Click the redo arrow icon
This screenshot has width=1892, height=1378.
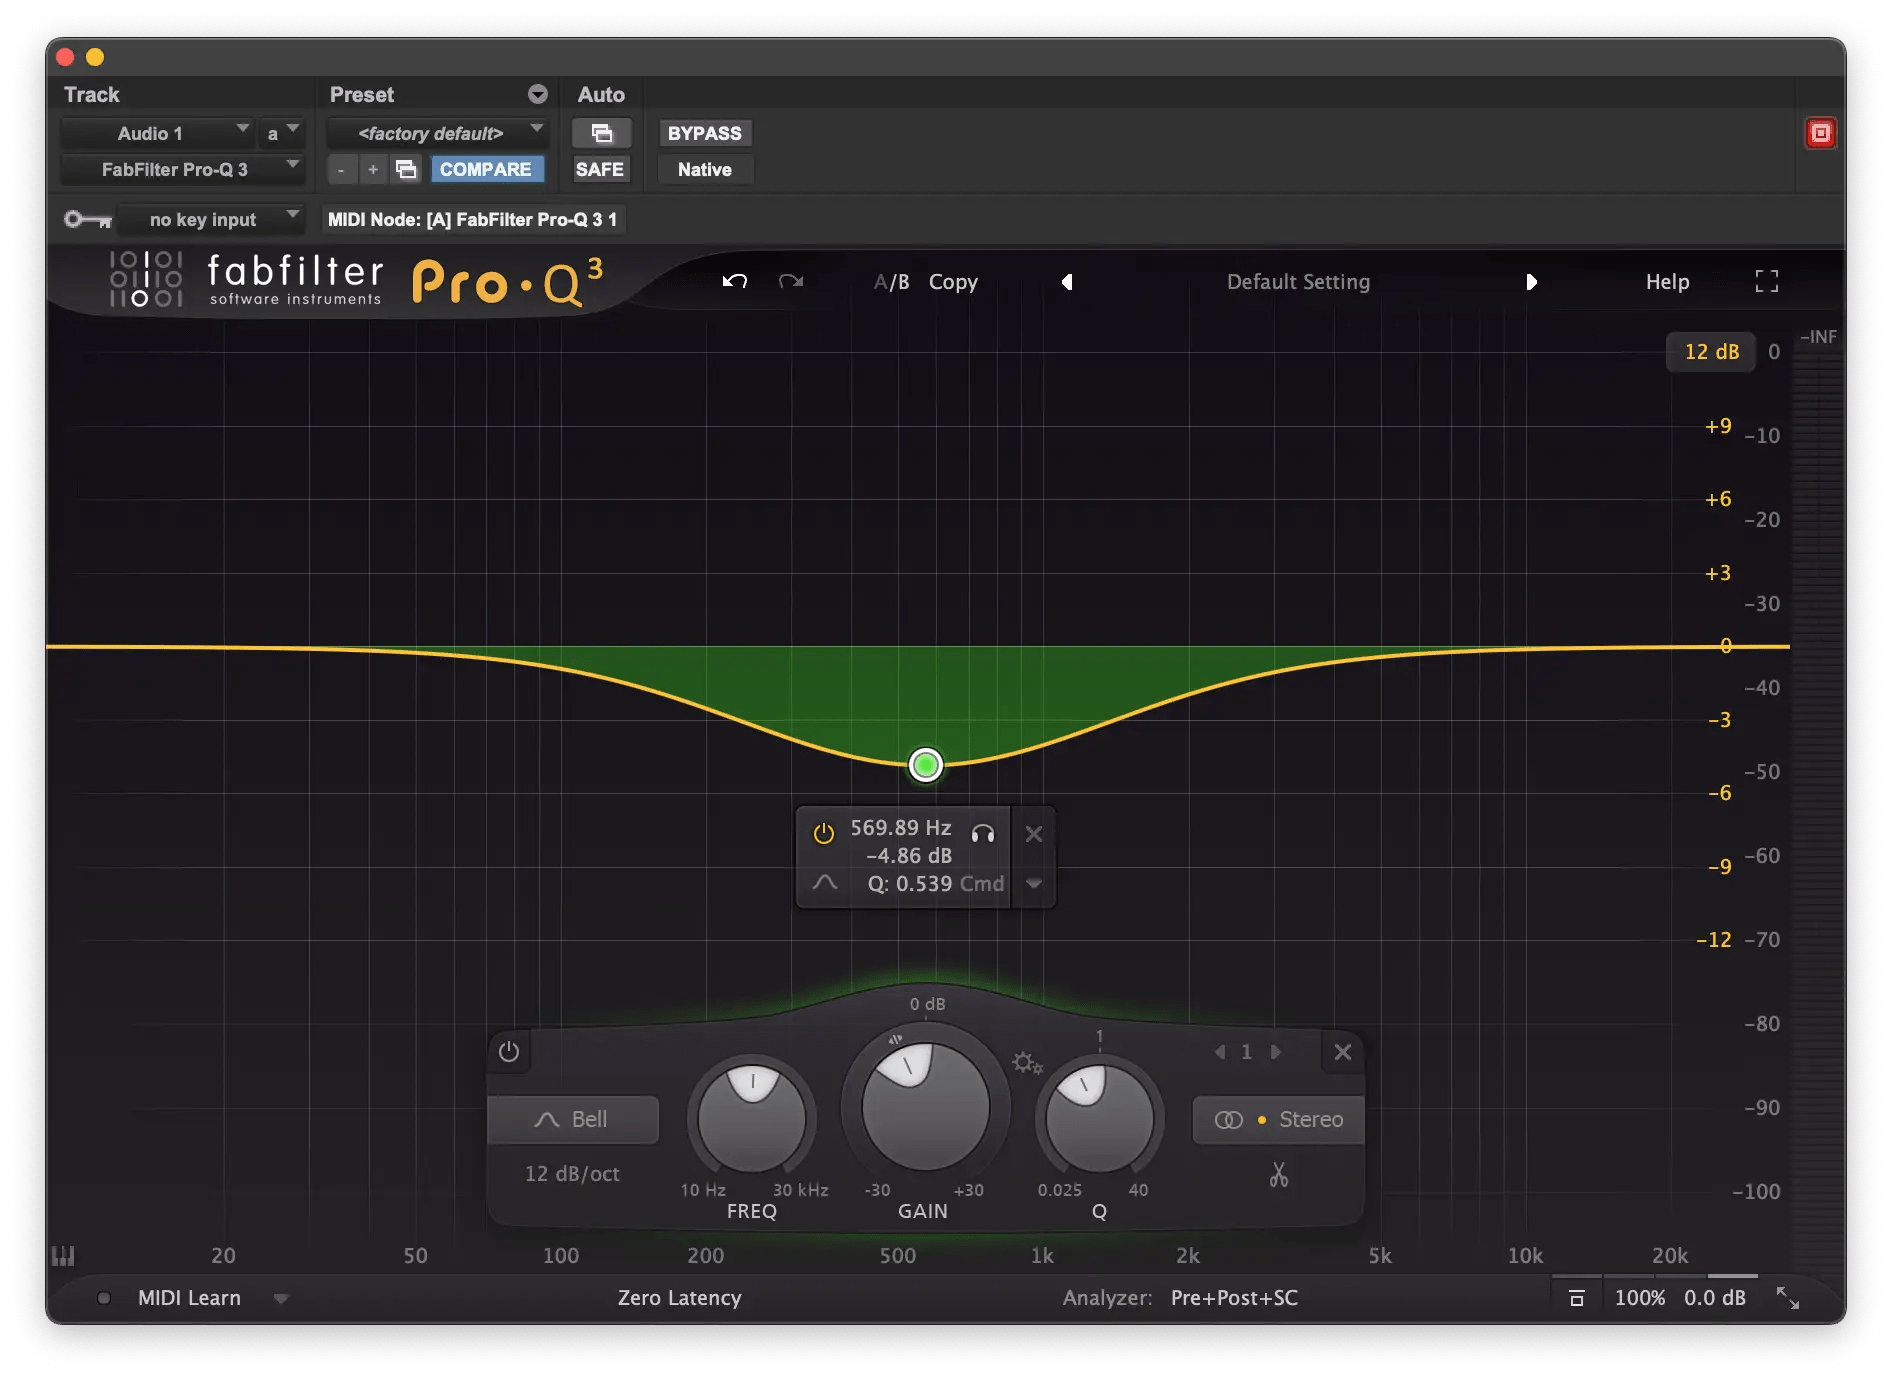click(791, 281)
